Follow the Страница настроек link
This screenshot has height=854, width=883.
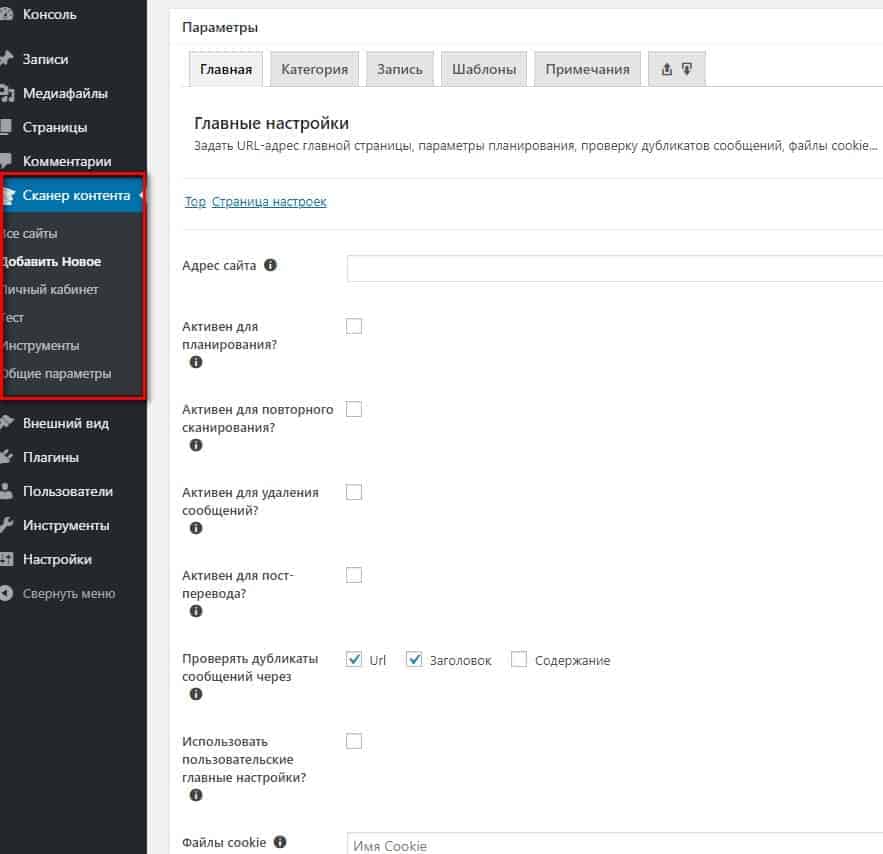click(269, 202)
